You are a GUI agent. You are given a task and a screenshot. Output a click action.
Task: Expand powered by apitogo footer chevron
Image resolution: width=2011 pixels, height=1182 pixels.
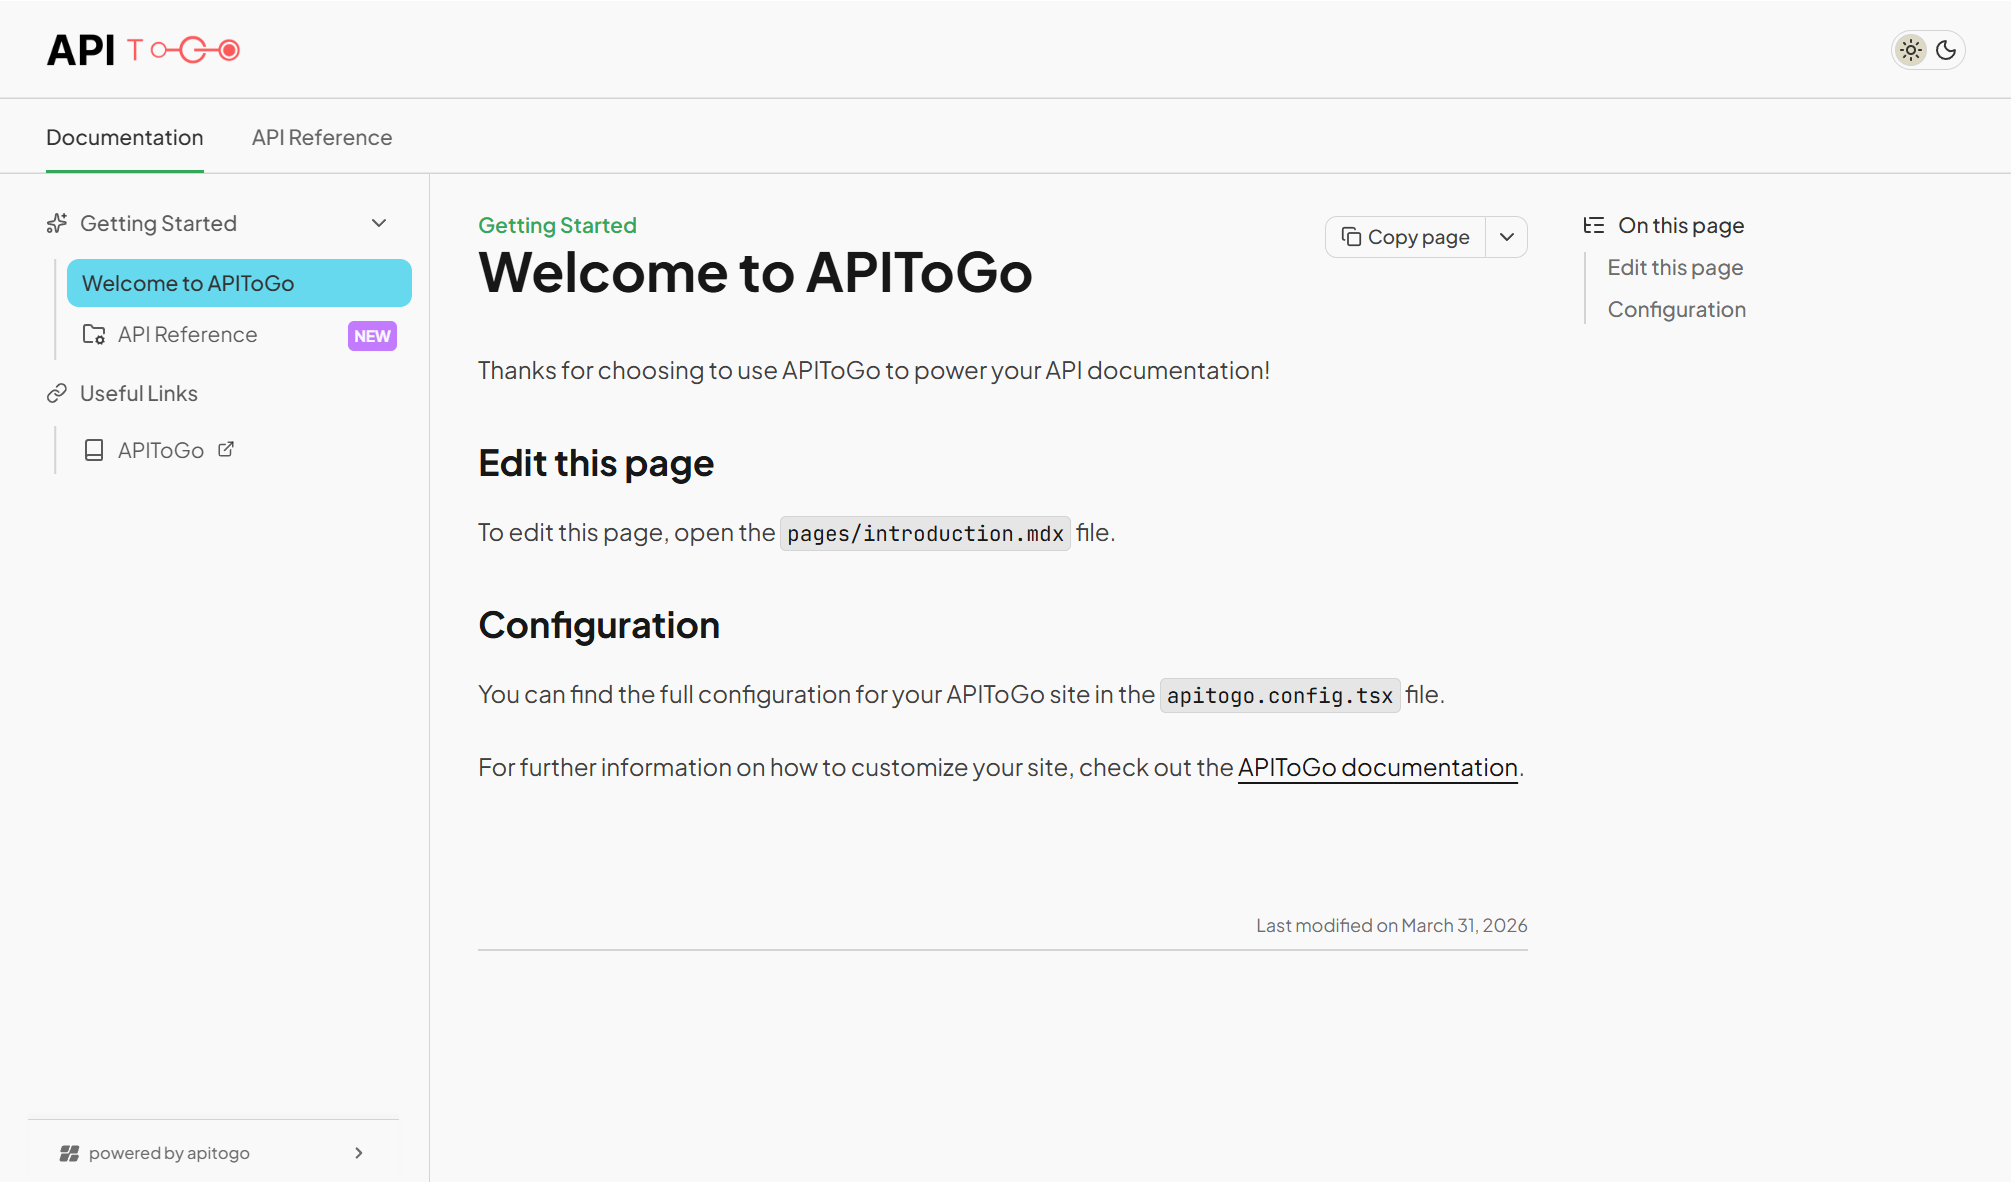pyautogui.click(x=359, y=1153)
